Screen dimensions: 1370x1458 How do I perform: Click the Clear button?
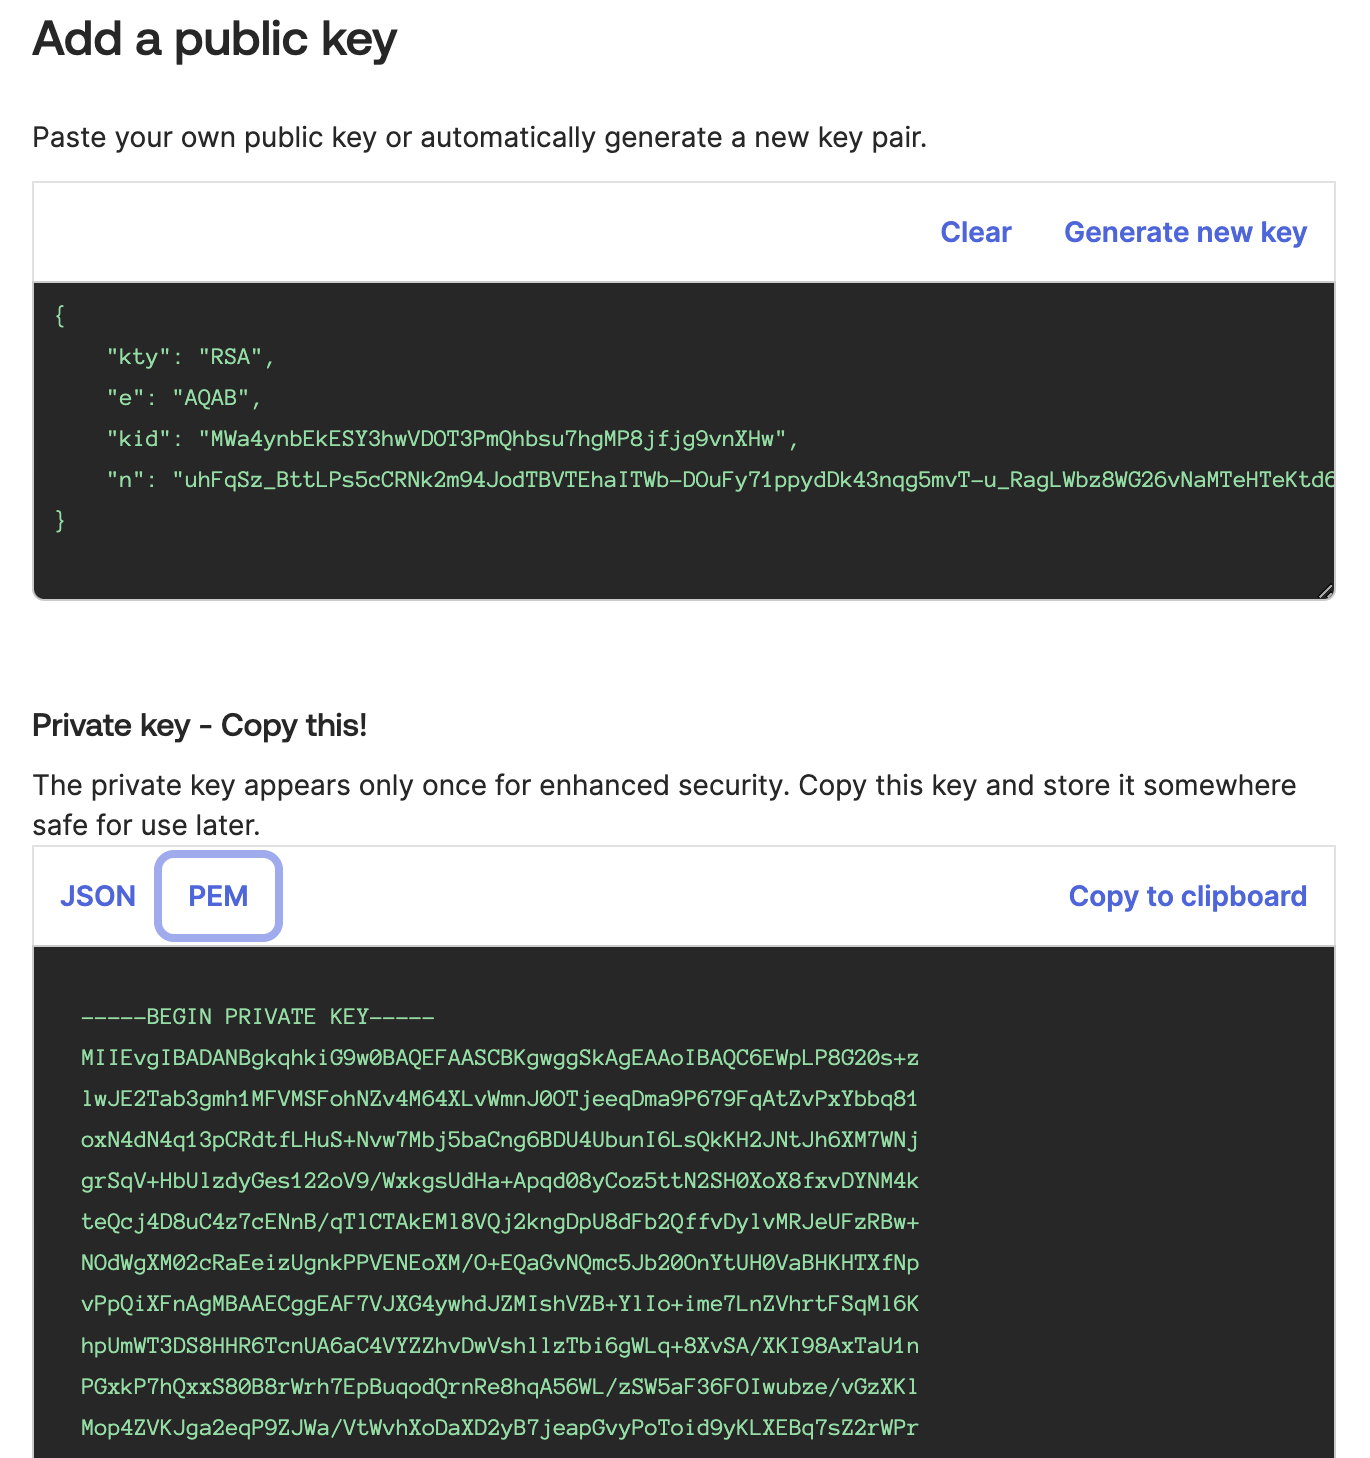pyautogui.click(x=975, y=232)
